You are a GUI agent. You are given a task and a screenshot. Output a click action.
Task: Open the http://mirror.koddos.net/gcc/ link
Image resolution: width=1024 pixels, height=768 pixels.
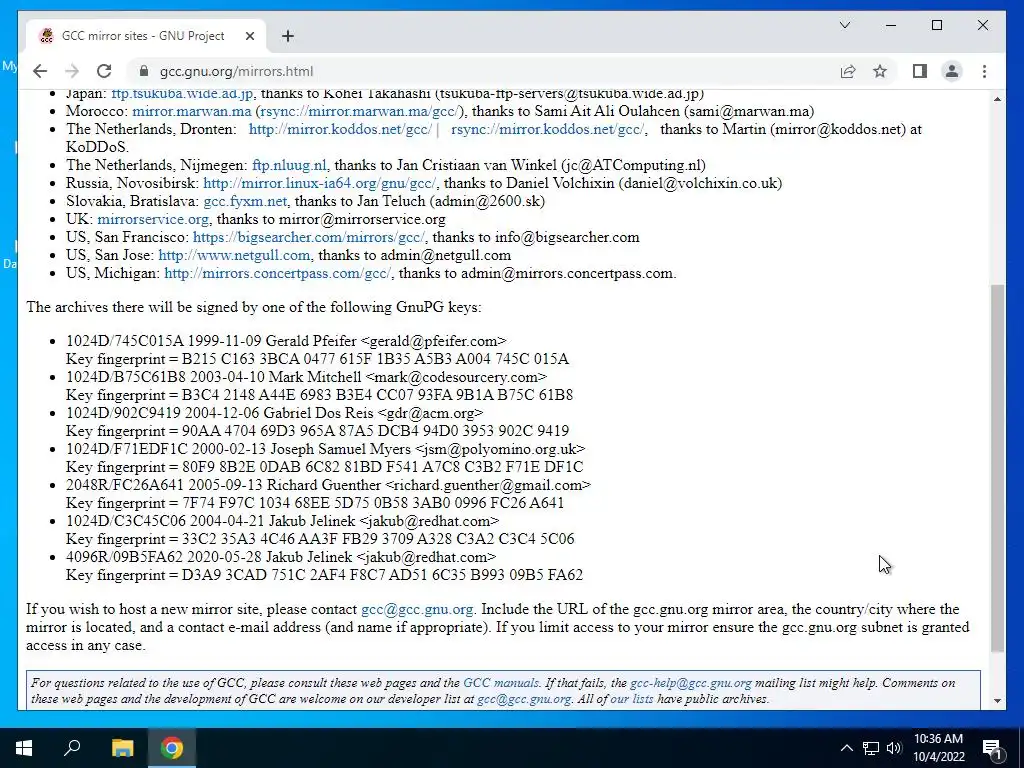(340, 129)
